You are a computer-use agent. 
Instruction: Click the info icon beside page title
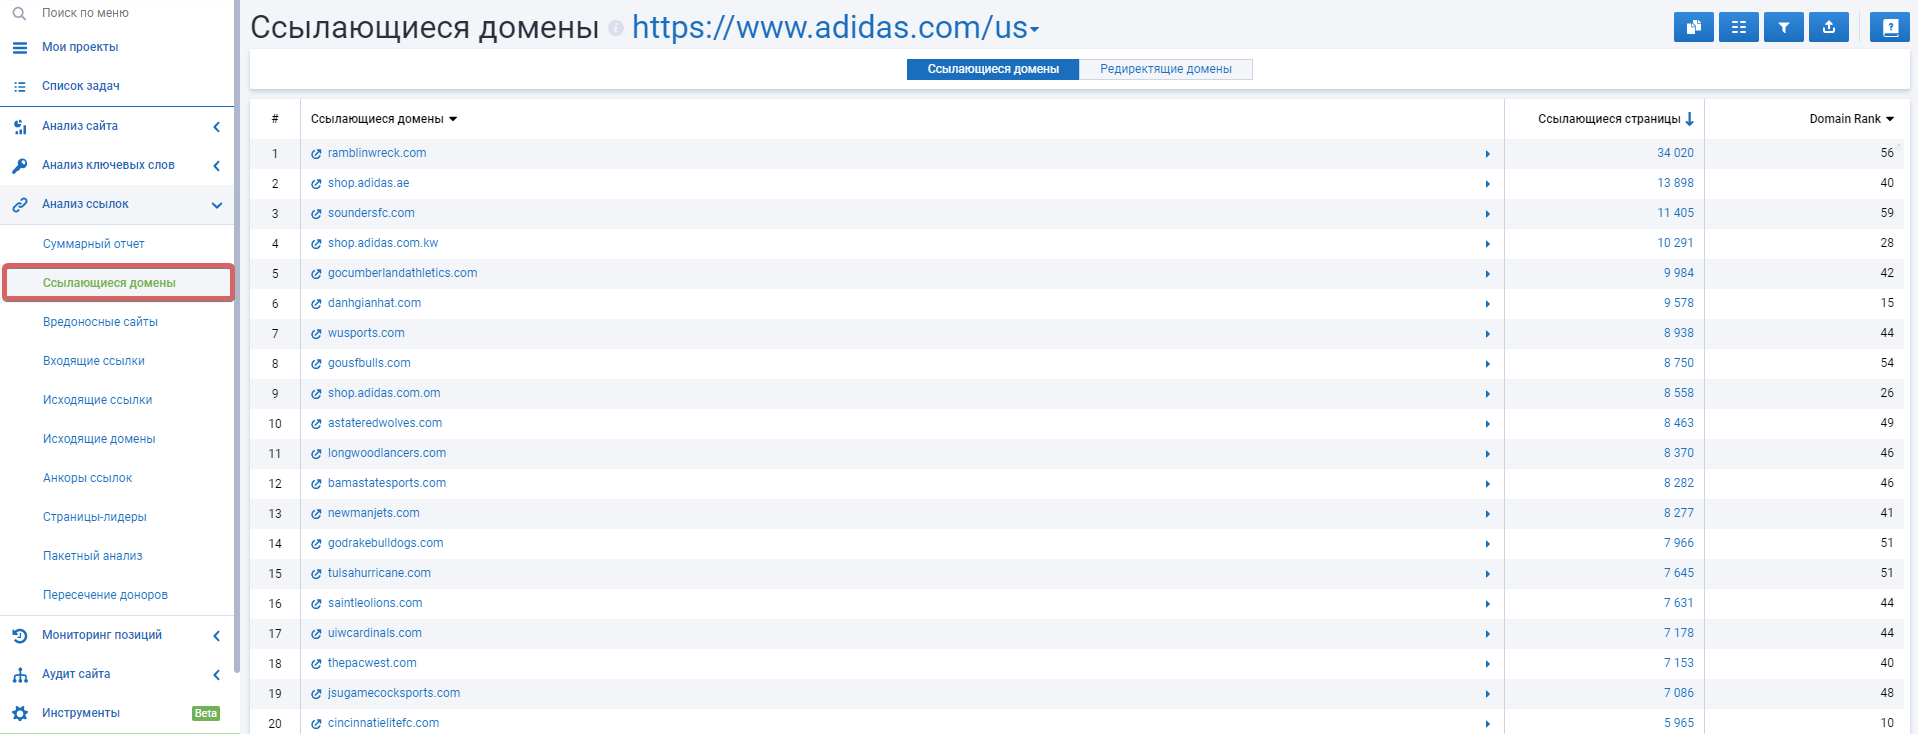(616, 28)
